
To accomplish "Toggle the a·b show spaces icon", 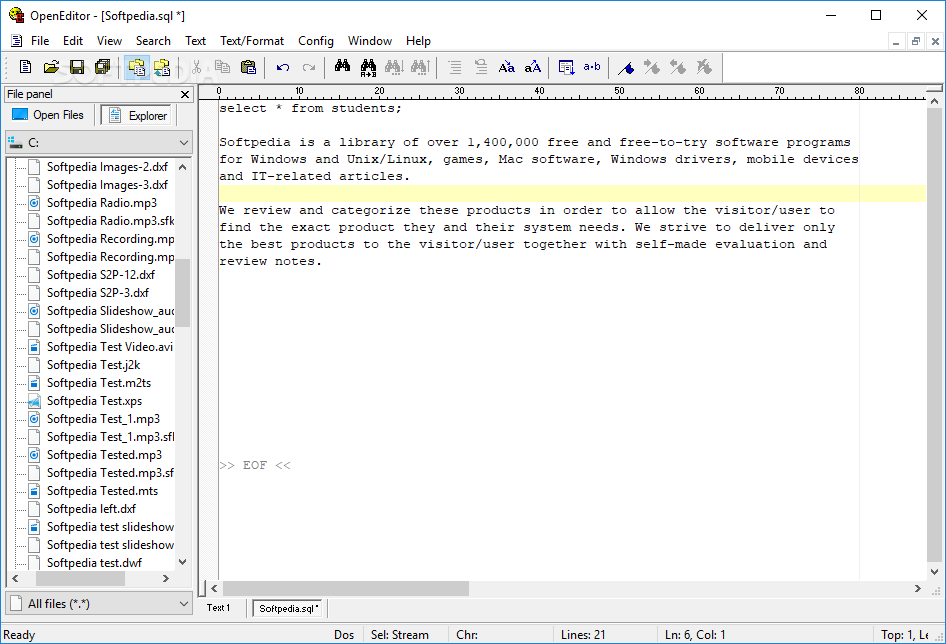I will click(x=592, y=67).
